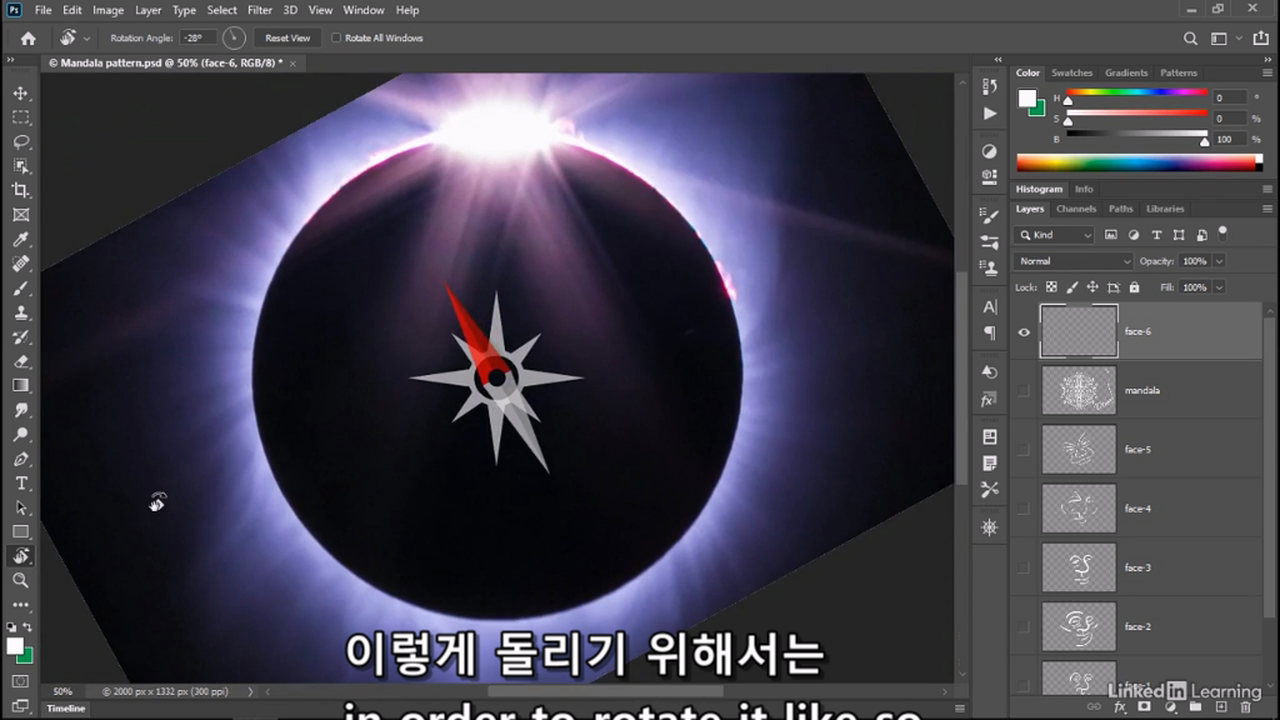The image size is (1280, 720).
Task: Expand status bar info arrow
Action: [250, 691]
